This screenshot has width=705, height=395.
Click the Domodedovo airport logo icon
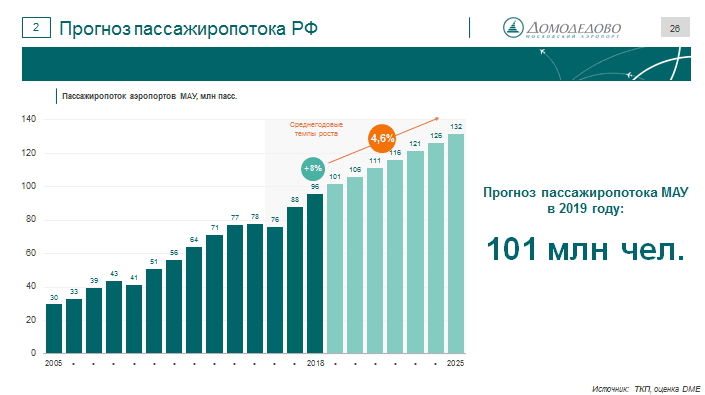(513, 28)
